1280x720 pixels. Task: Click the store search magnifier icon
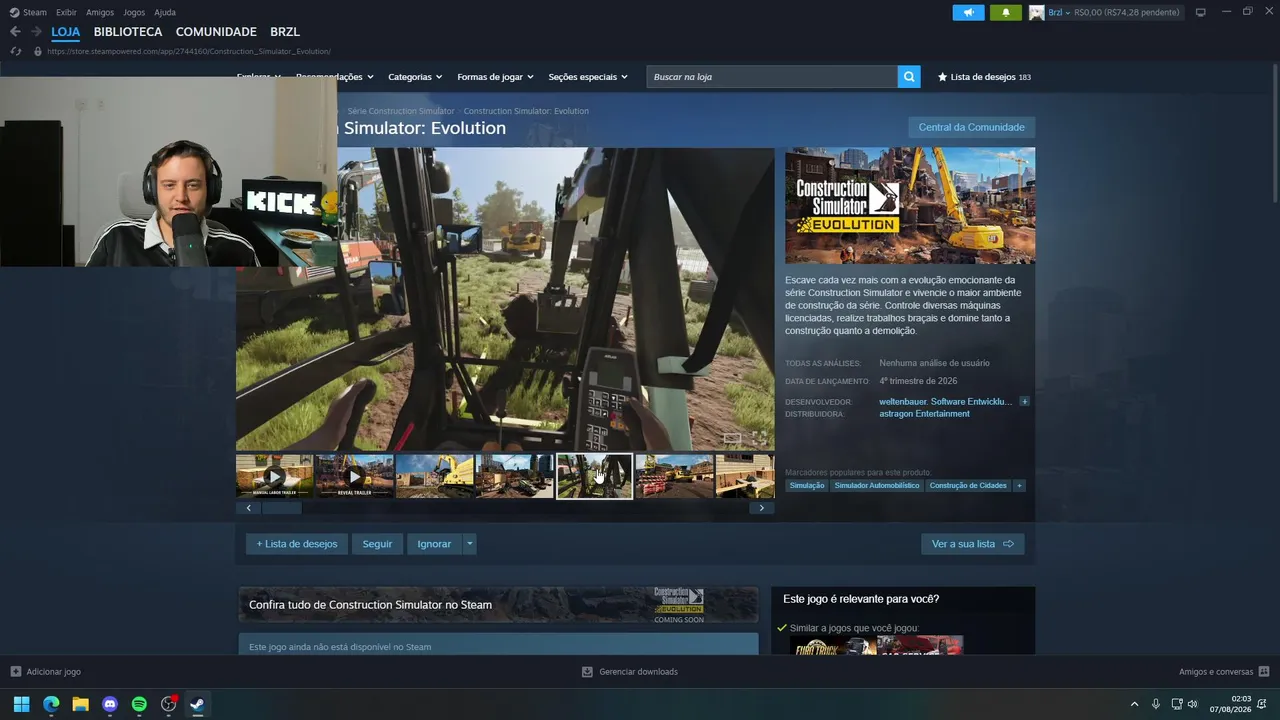pos(909,77)
